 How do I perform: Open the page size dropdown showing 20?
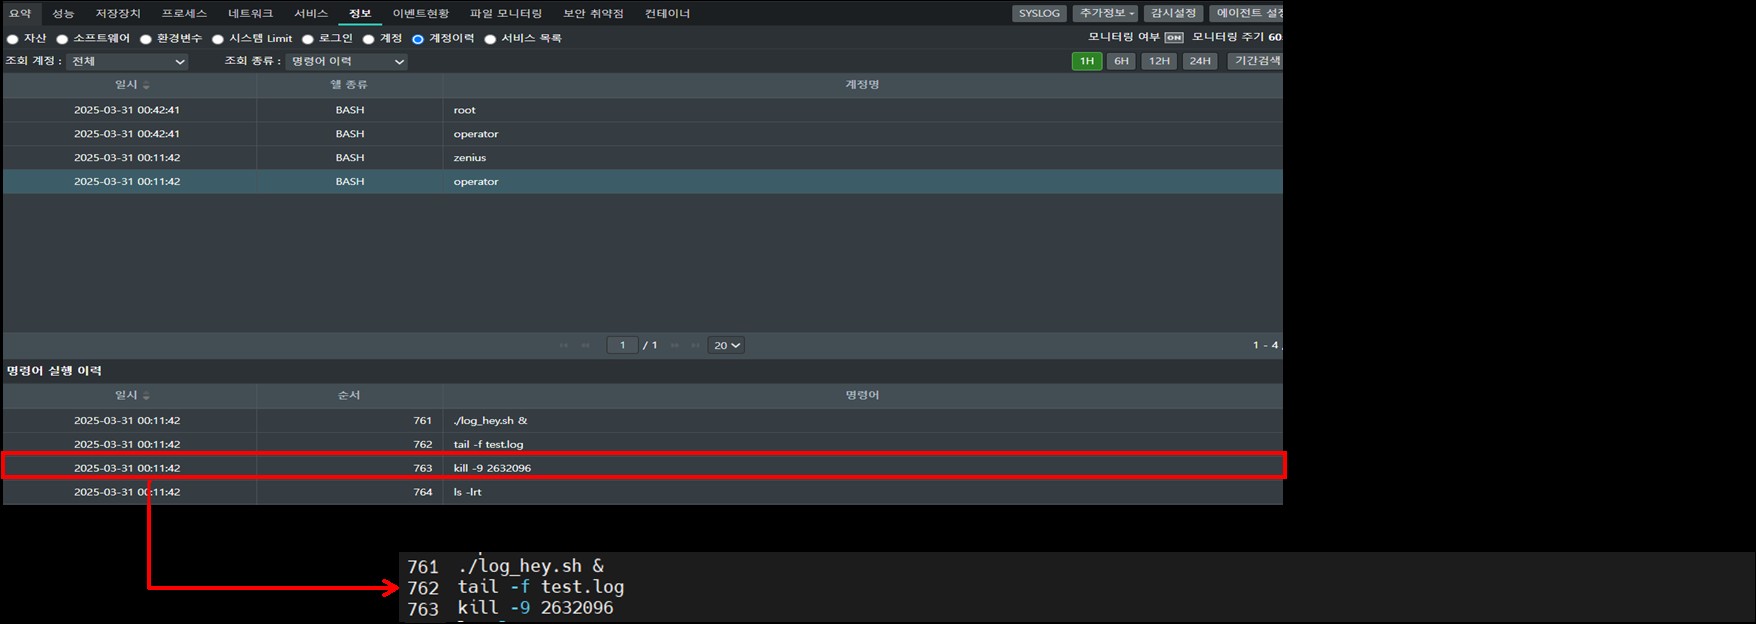(x=726, y=345)
